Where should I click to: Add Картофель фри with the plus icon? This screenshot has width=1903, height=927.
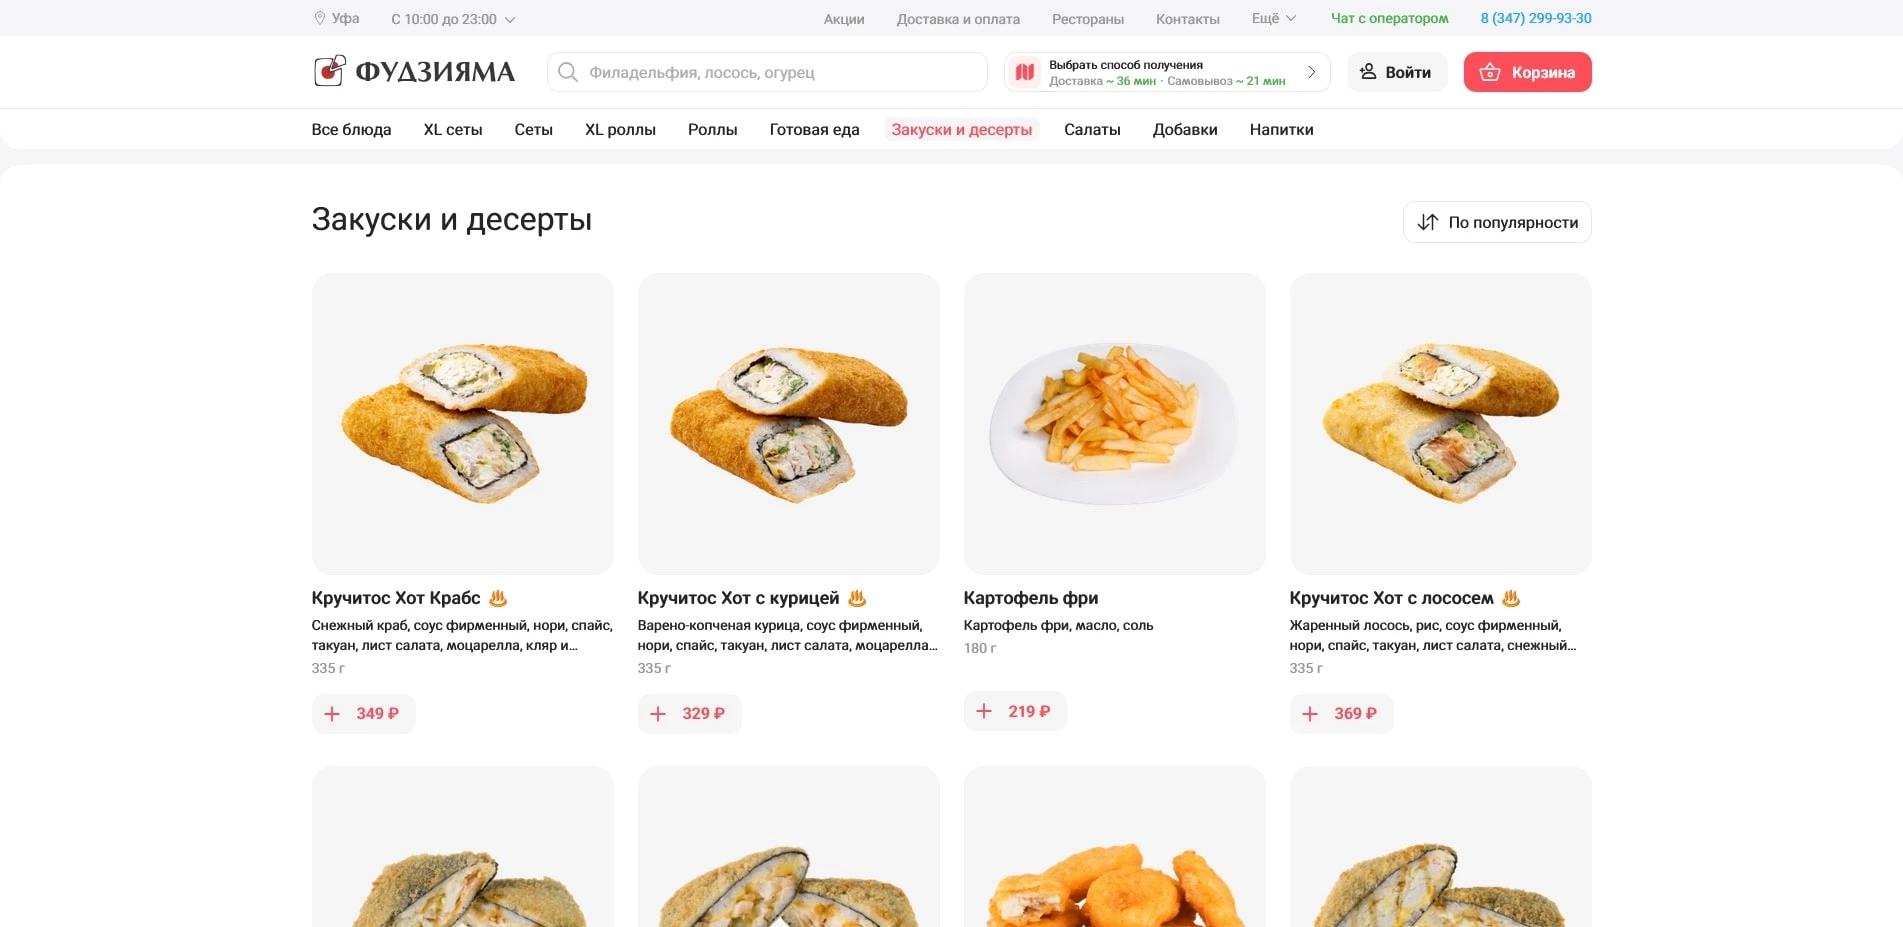click(984, 710)
